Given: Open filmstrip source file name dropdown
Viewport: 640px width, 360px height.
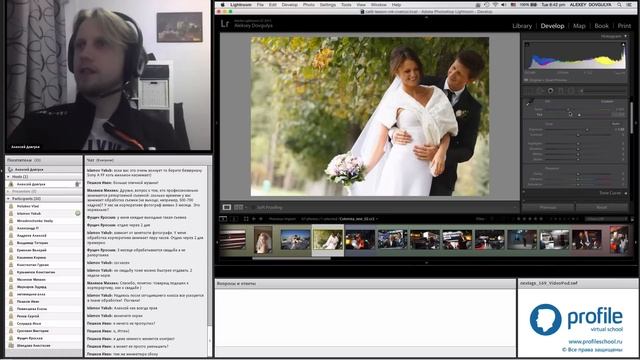Looking at the screenshot, I should (x=358, y=219).
